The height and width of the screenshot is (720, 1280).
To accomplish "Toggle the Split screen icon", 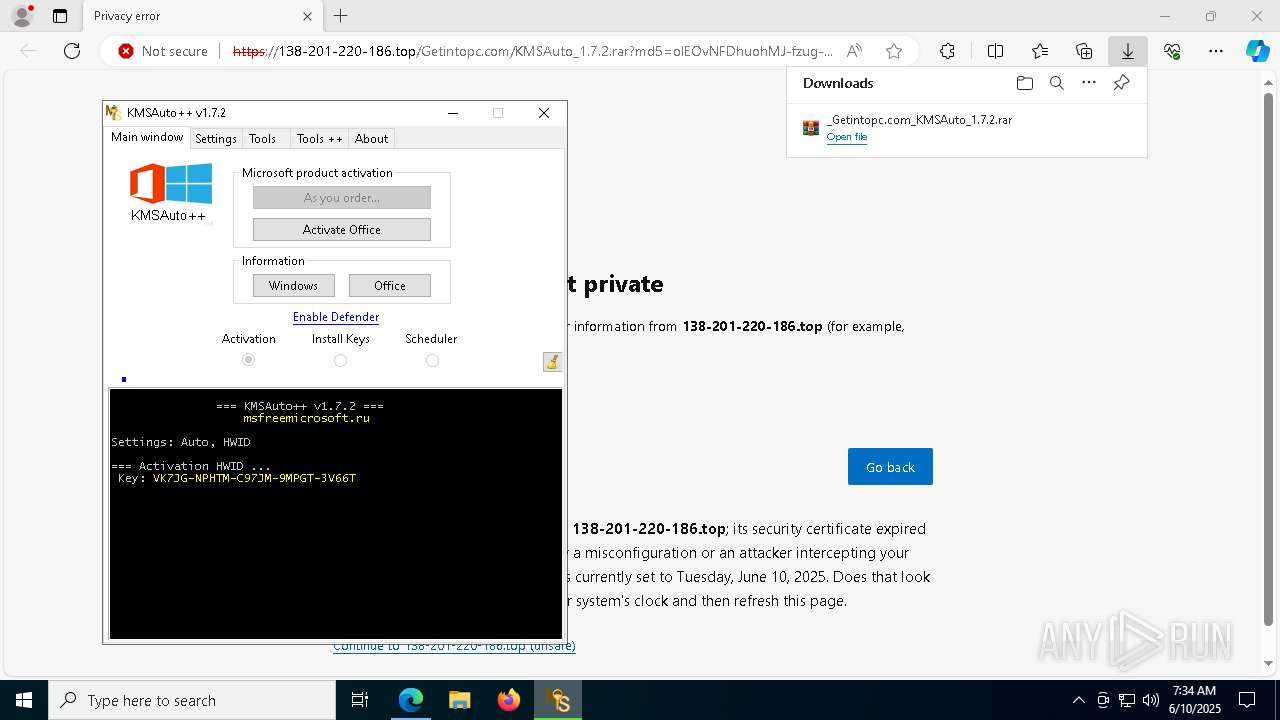I will point(995,51).
